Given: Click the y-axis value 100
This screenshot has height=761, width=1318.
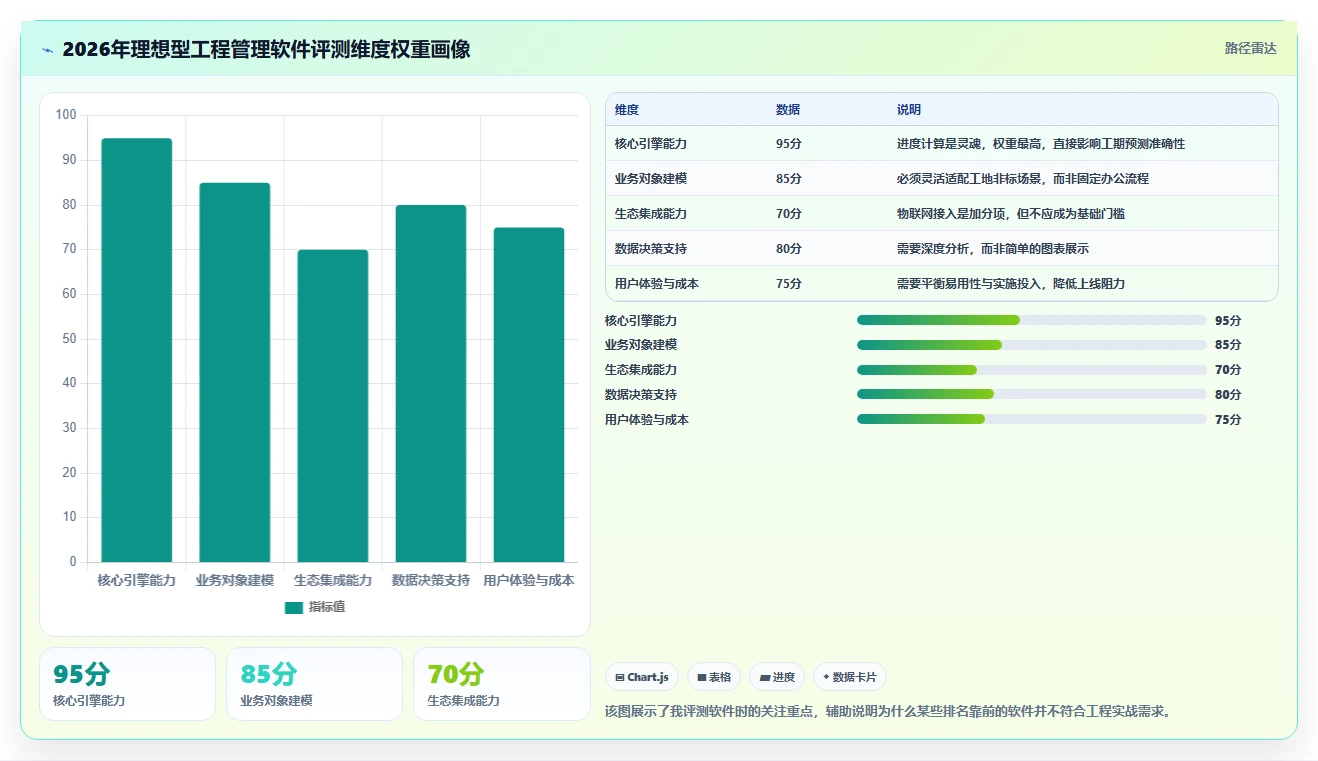Looking at the screenshot, I should 66,115.
